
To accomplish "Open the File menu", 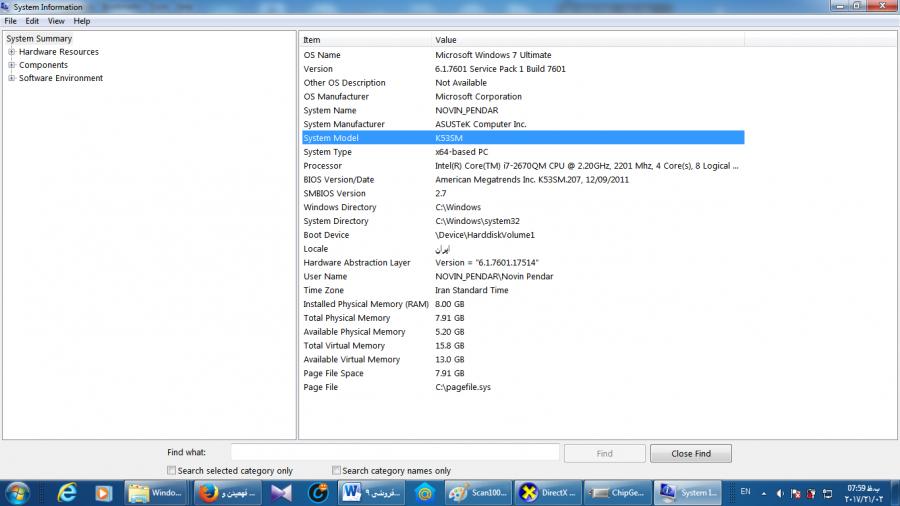I will pos(10,21).
